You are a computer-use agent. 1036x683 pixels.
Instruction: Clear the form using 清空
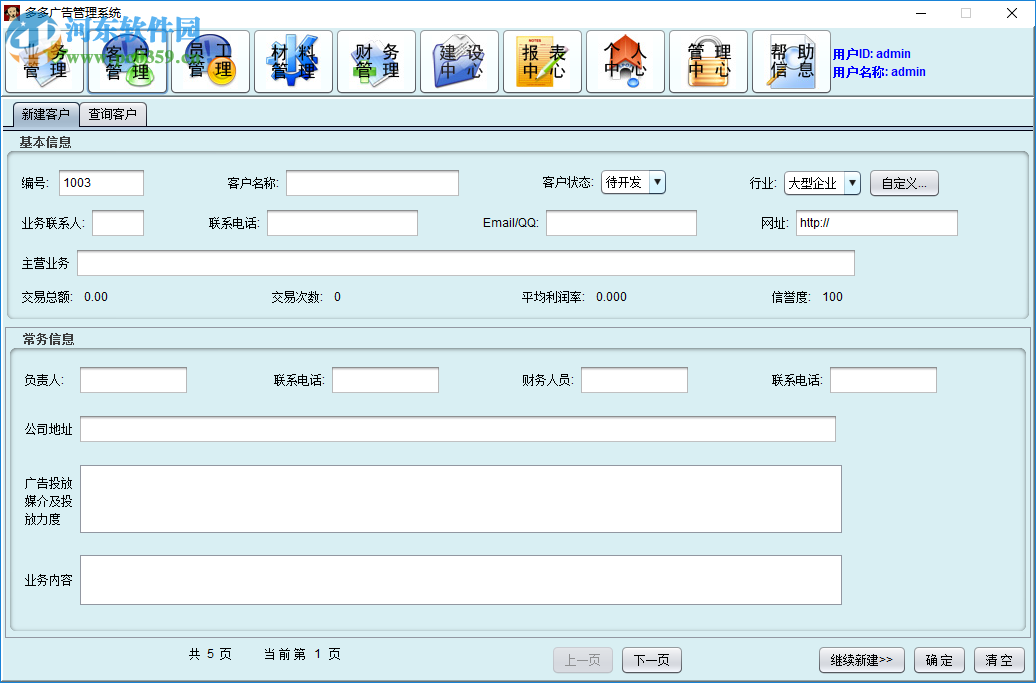click(1000, 660)
